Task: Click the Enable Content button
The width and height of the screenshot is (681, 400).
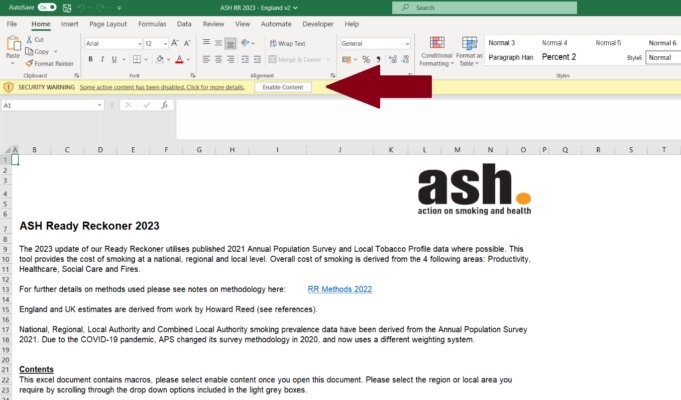Action: coord(283,87)
